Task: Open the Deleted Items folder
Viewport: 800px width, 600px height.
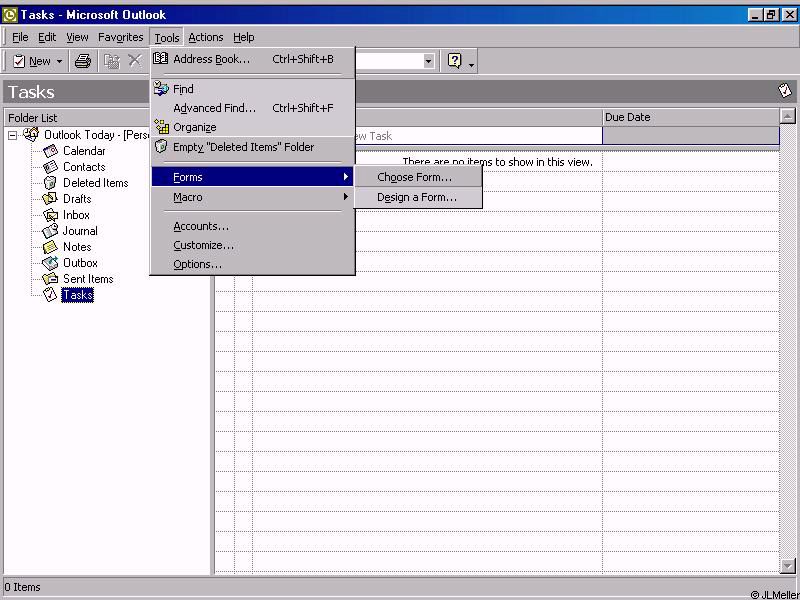Action: click(x=95, y=183)
